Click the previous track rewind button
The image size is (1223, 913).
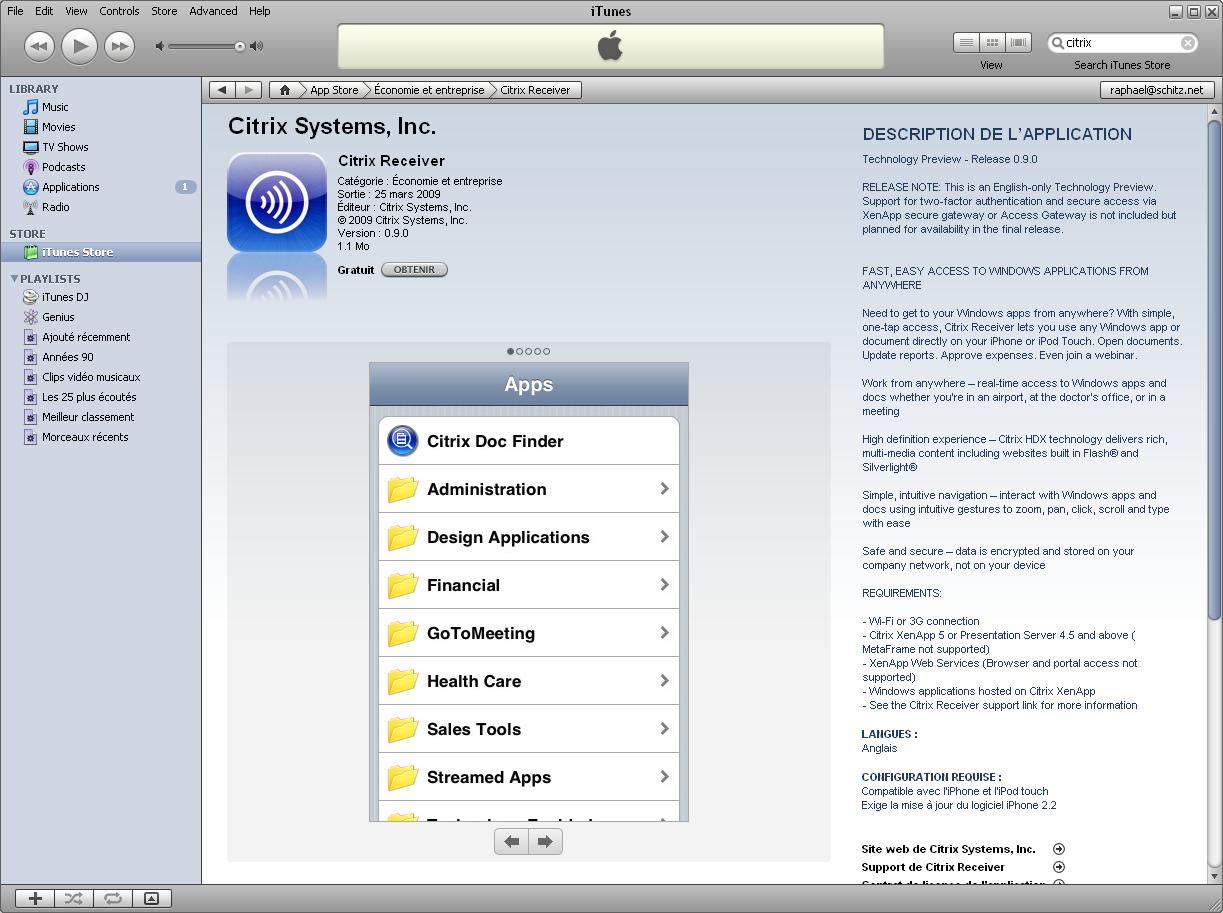pos(39,46)
